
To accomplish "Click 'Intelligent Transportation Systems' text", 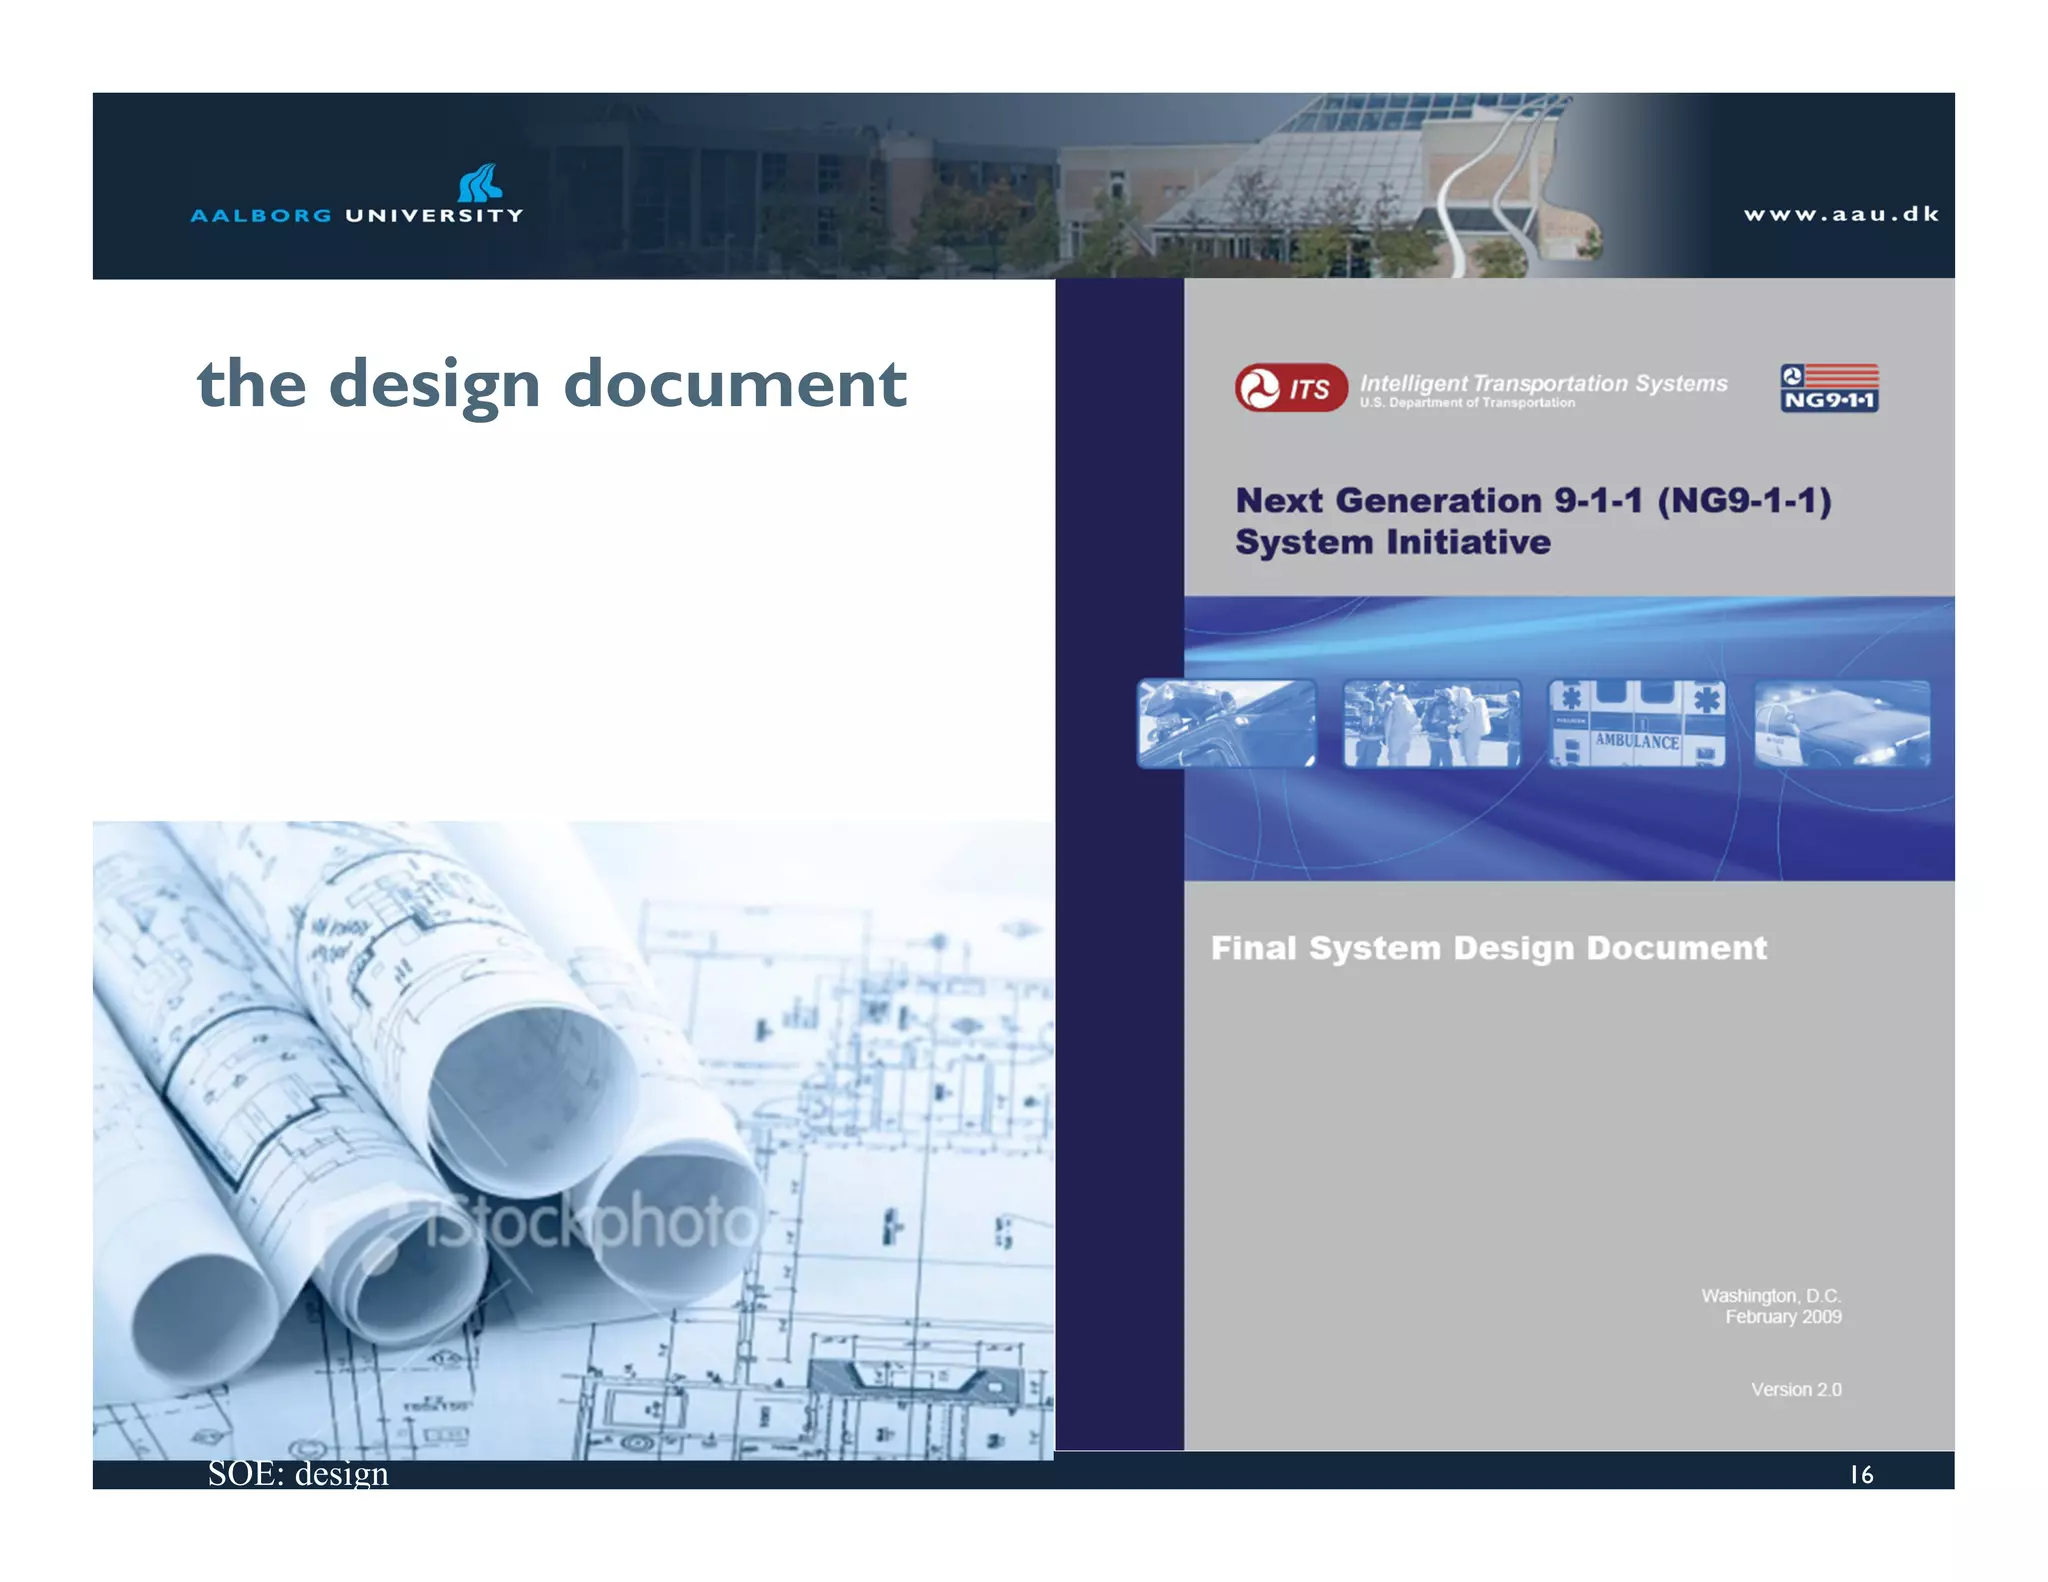I will 1543,383.
